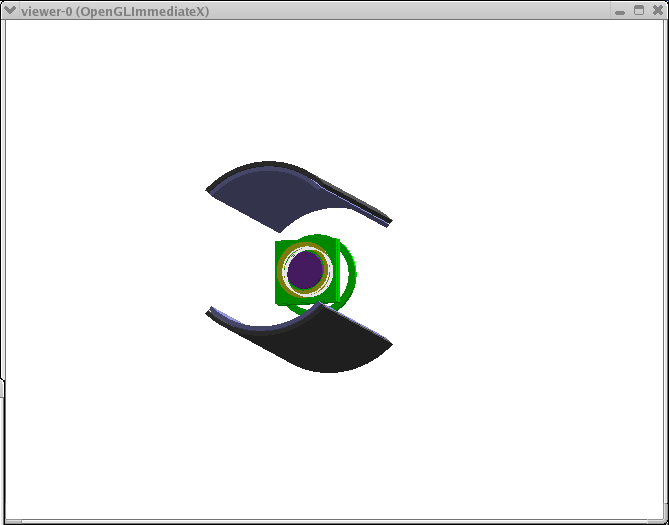The width and height of the screenshot is (669, 525).
Task: Select the right tip of the lower blade
Action: pos(390,346)
